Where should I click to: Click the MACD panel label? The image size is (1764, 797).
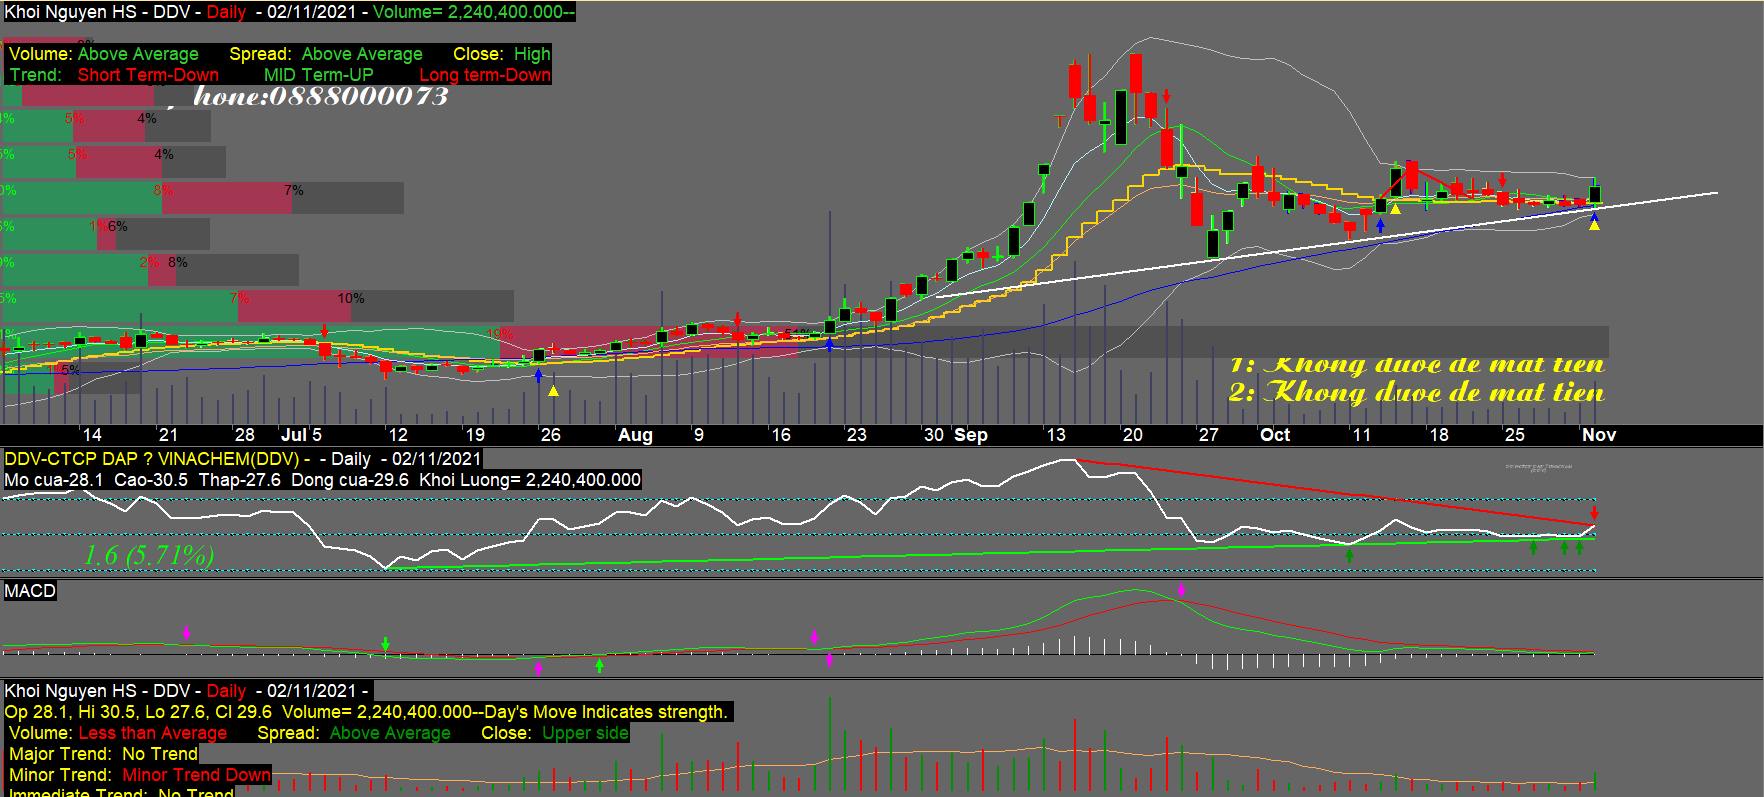(30, 591)
